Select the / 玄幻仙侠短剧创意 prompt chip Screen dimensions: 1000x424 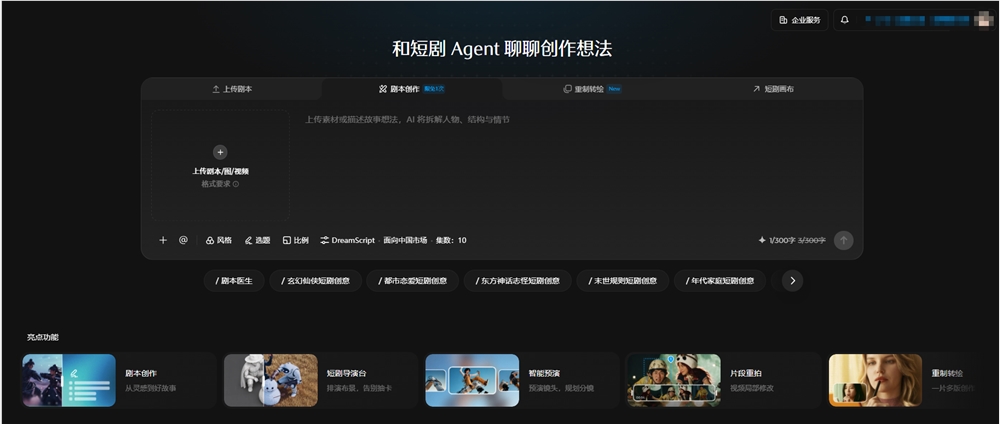(316, 281)
